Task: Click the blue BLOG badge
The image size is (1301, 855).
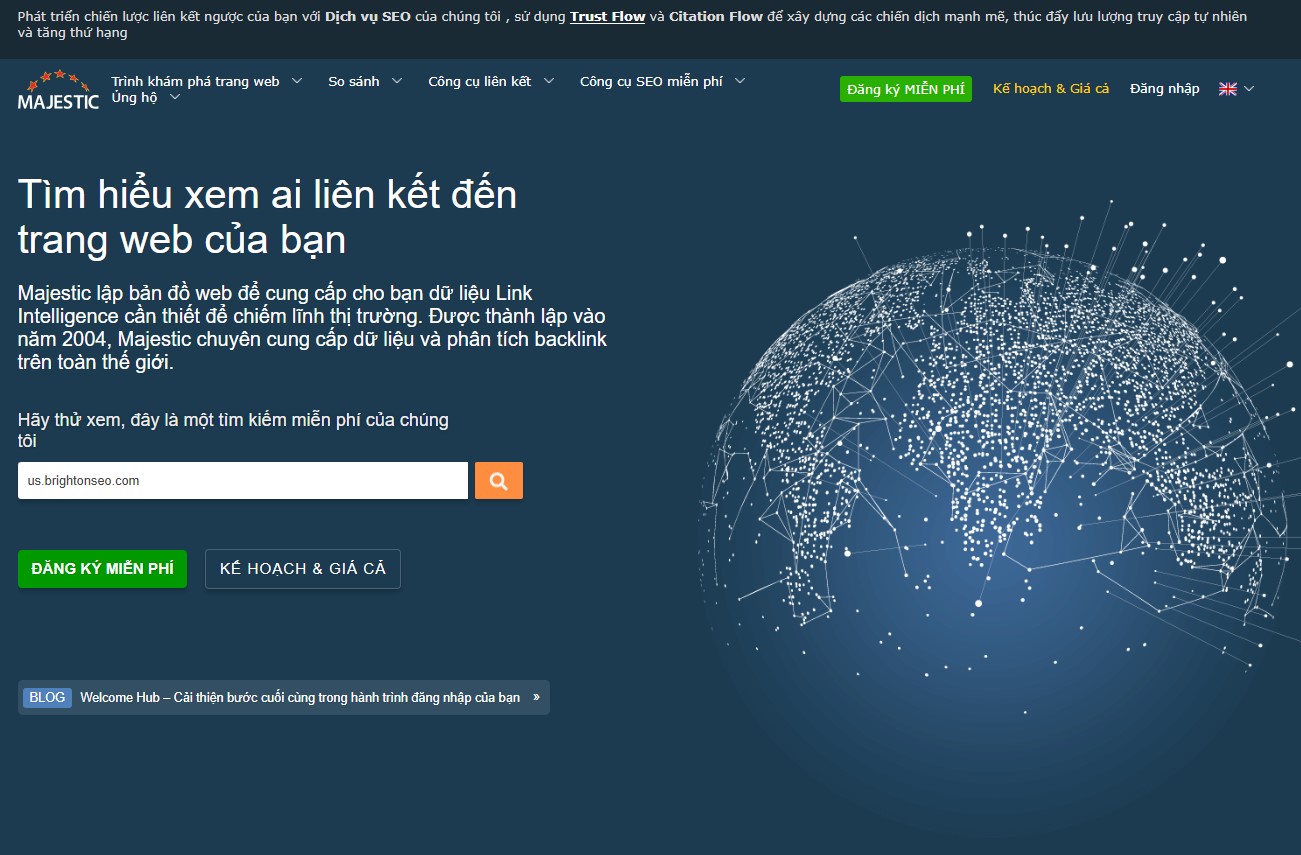Action: tap(47, 698)
